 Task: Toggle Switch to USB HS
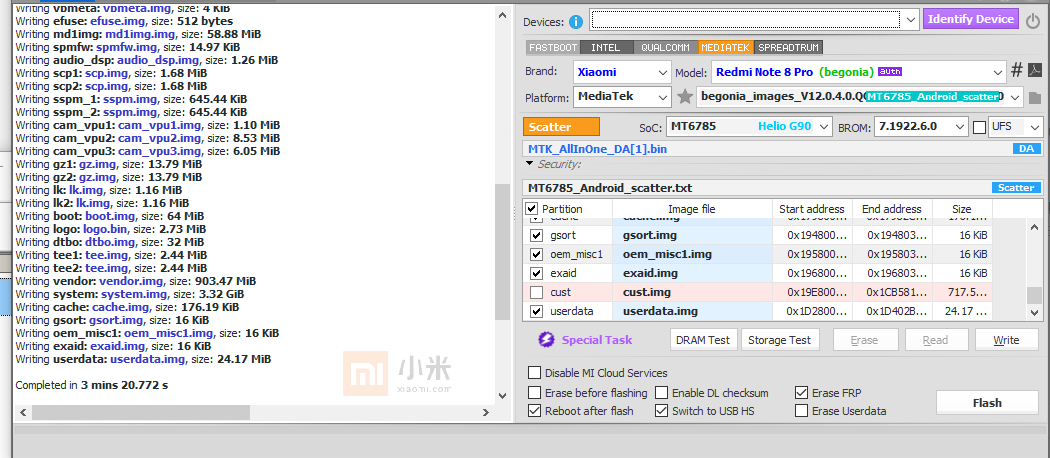(662, 410)
